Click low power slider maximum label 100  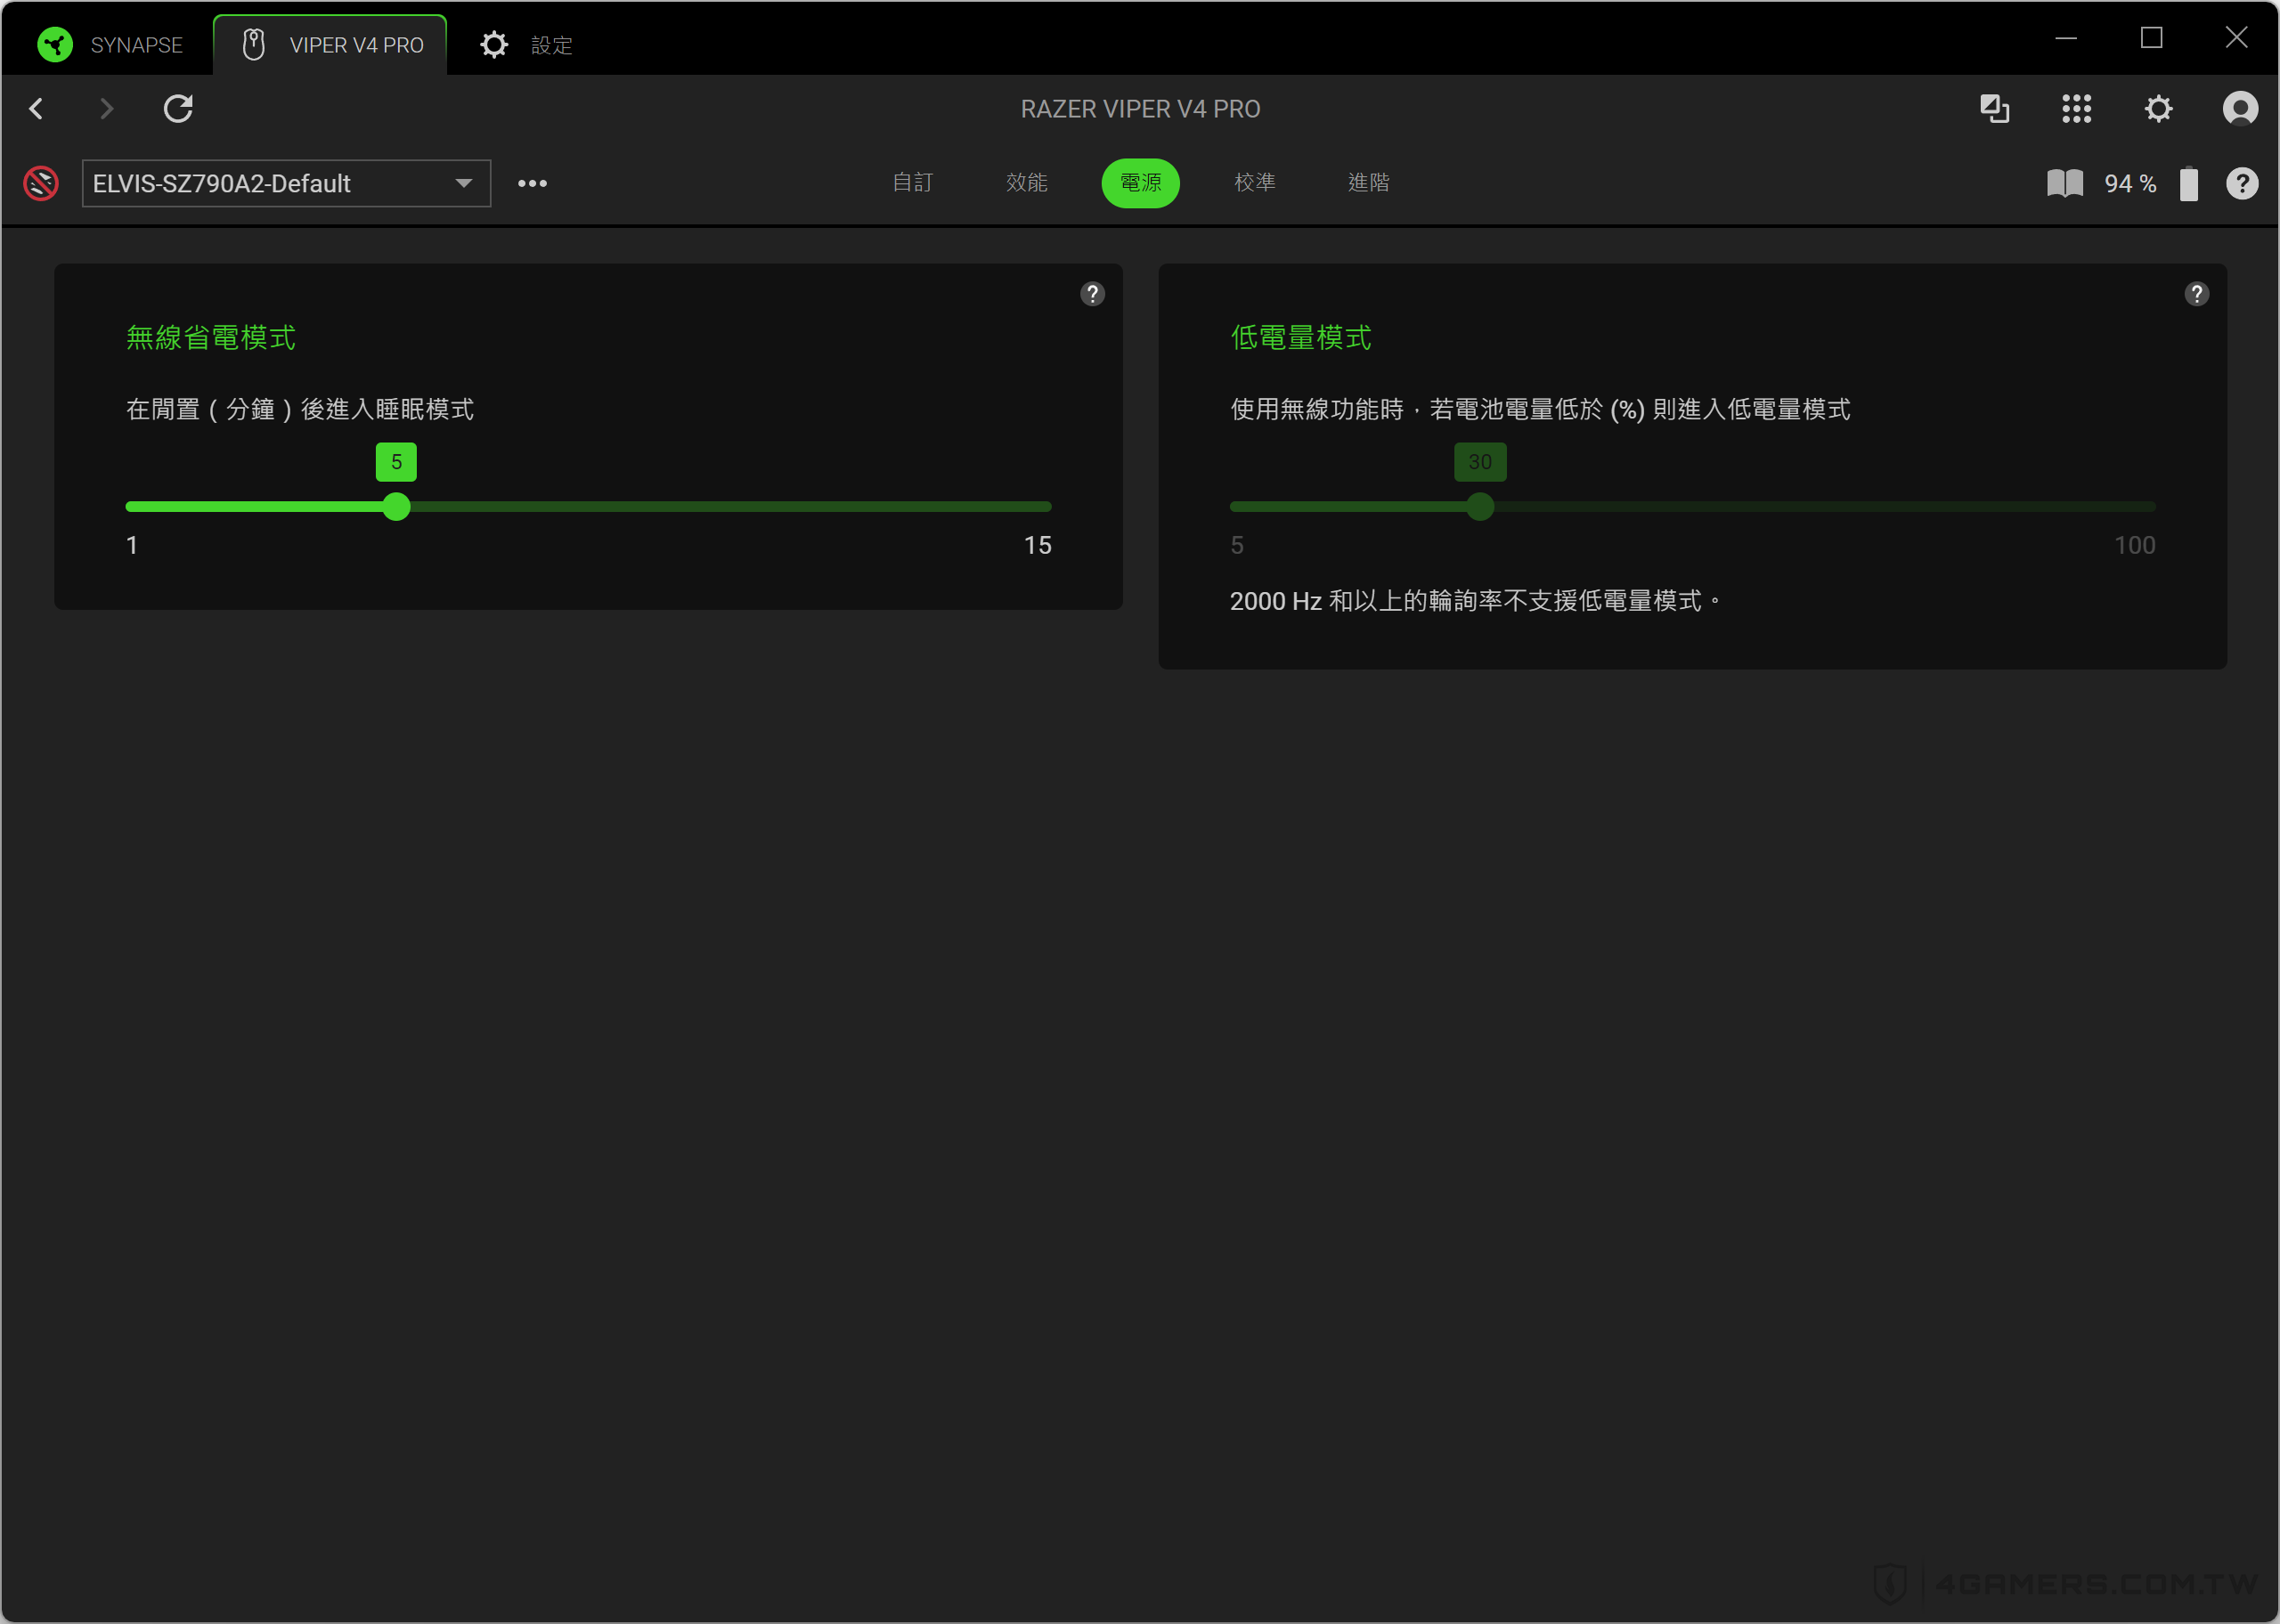(x=2134, y=545)
